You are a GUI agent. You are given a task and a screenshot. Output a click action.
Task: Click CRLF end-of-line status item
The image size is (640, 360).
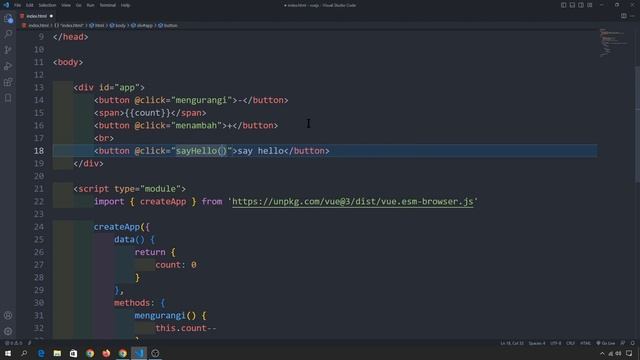(x=571, y=343)
